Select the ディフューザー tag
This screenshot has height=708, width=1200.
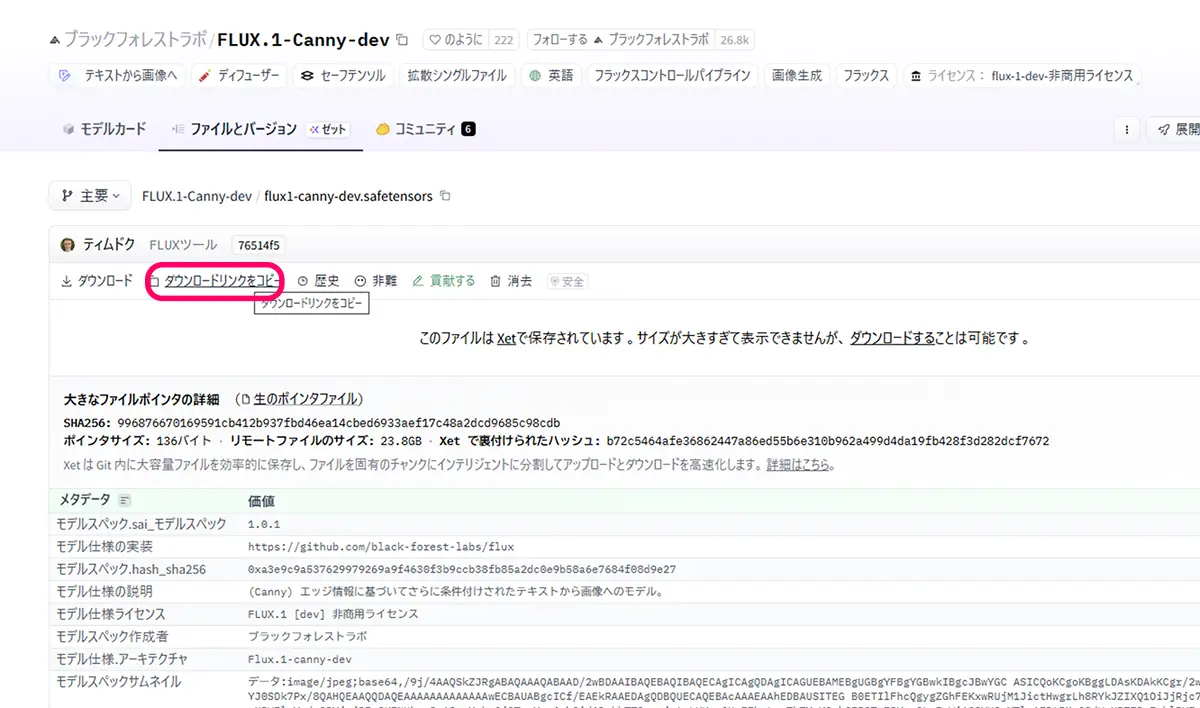[x=240, y=75]
